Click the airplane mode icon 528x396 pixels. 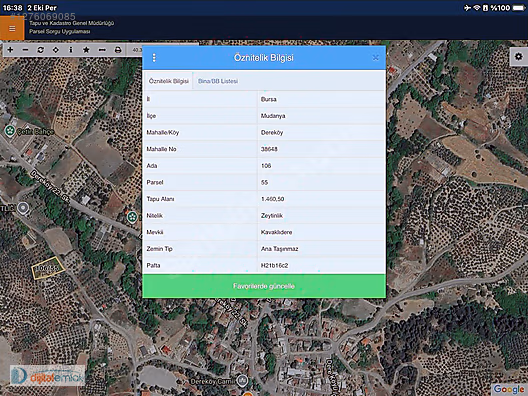467,7
